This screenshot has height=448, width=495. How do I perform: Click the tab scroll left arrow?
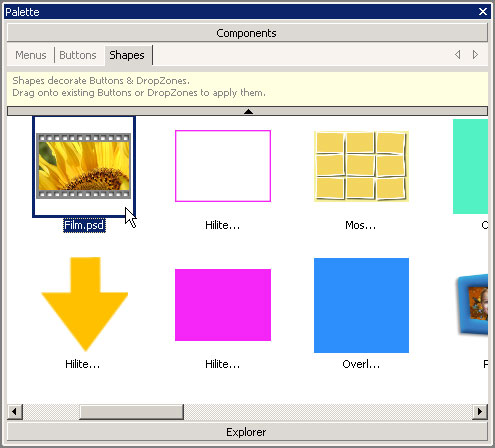tap(458, 54)
